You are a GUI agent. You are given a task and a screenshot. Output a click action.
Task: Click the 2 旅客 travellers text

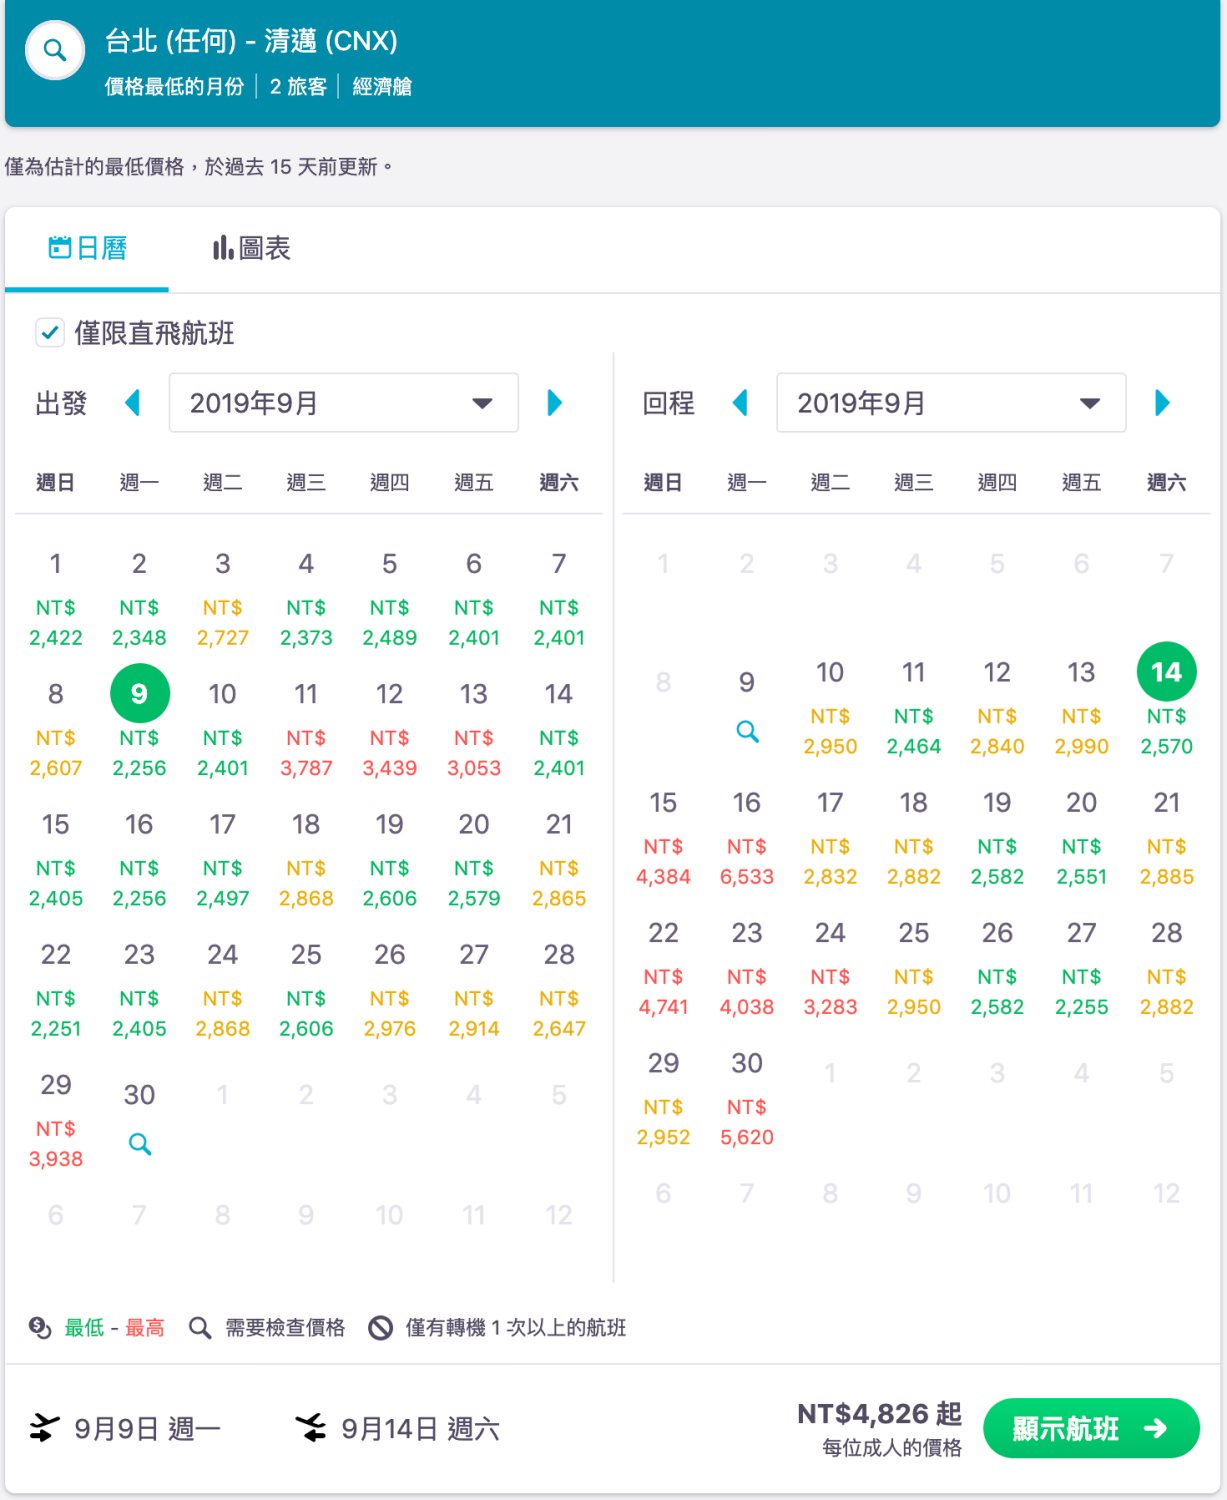[x=298, y=86]
